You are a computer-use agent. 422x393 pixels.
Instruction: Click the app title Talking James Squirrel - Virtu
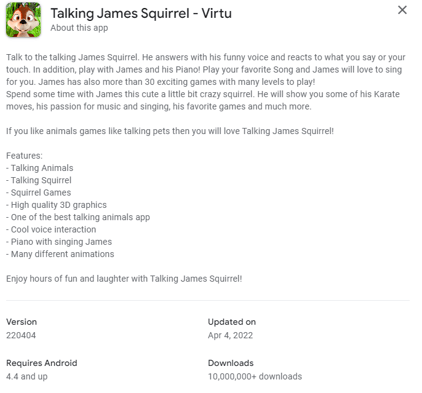pos(141,14)
